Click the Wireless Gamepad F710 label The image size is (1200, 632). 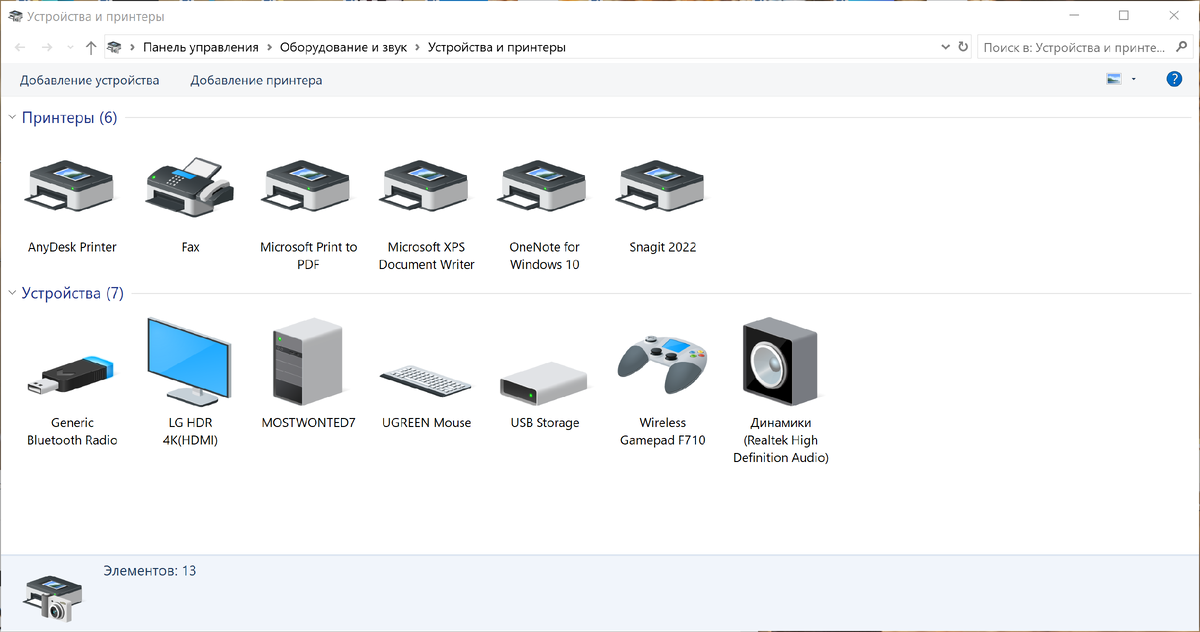point(663,431)
